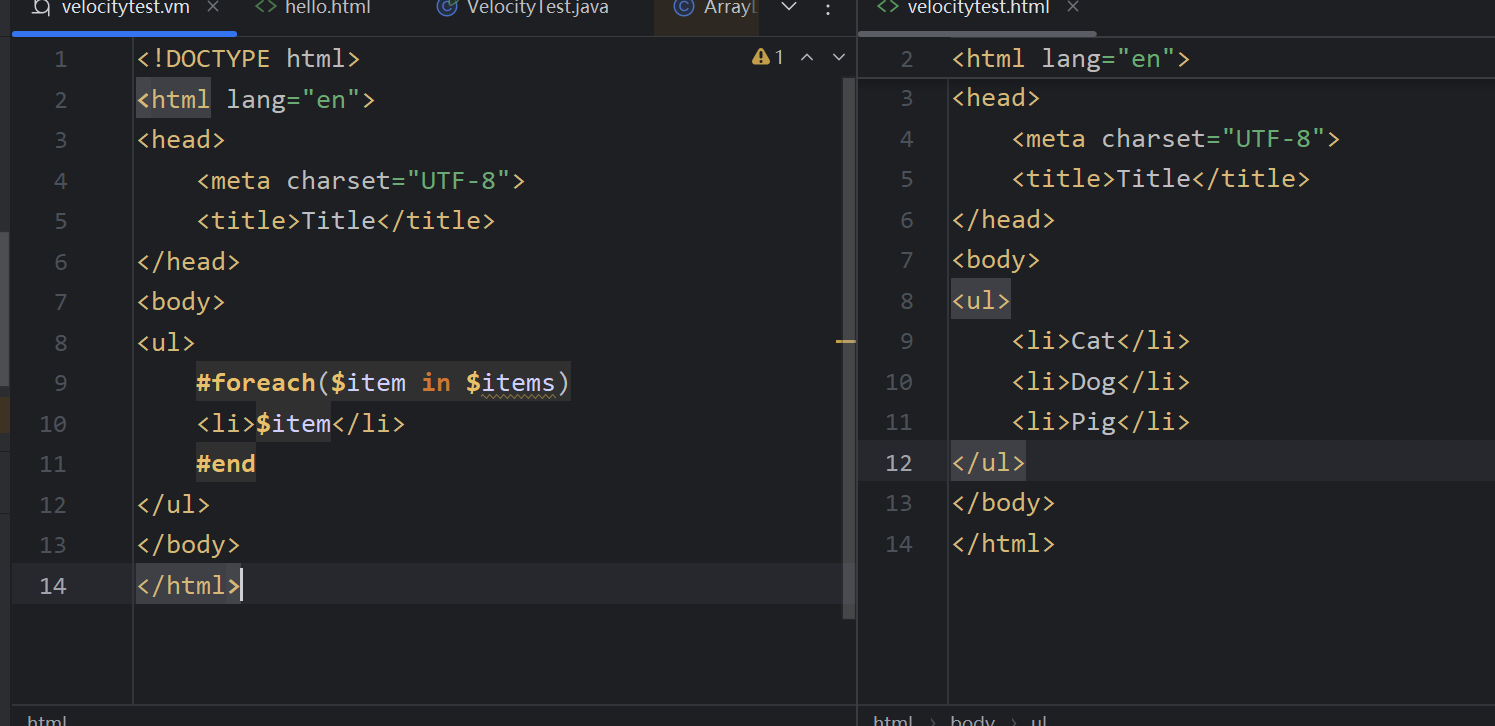Click the right editor horizontal scrollbar
1495x726 pixels.
click(977, 35)
